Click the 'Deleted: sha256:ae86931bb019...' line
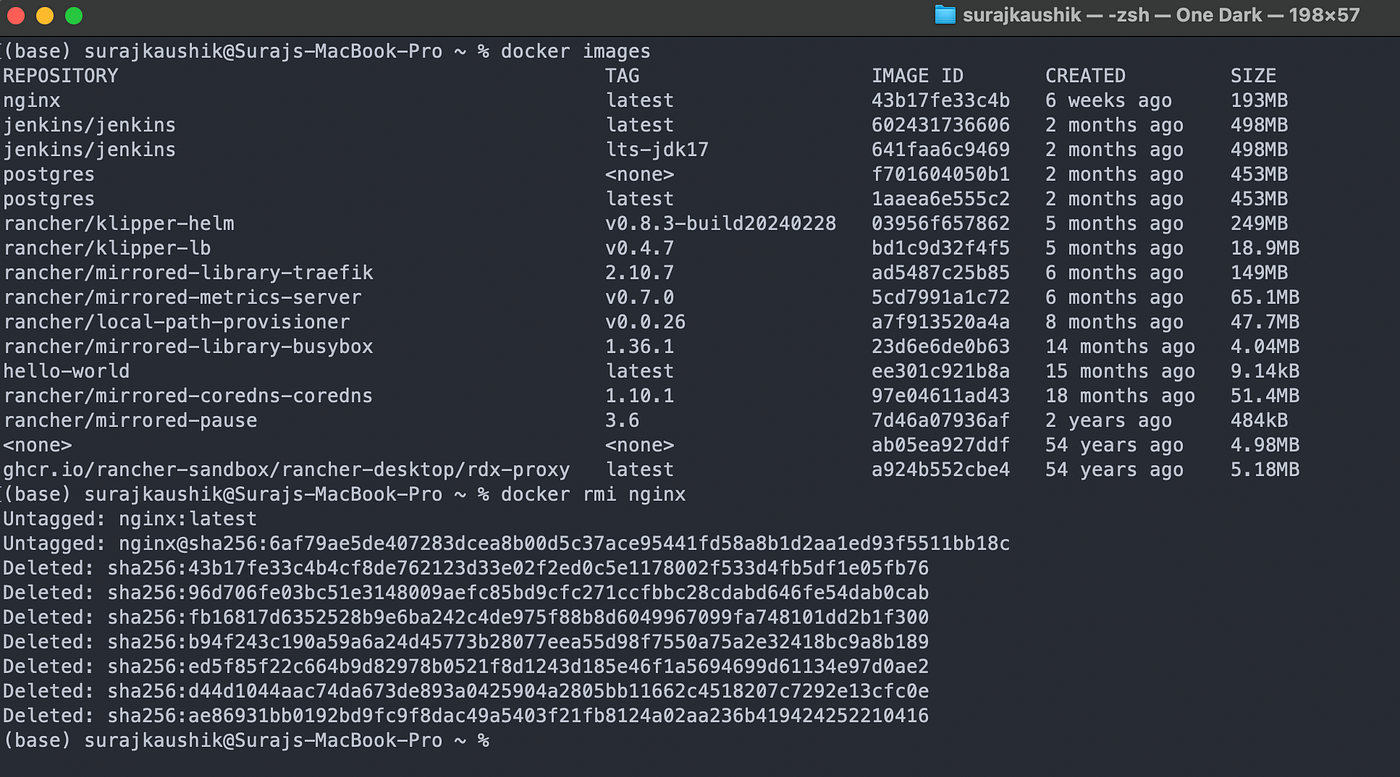Screen dimensions: 1400x777 [x=466, y=716]
